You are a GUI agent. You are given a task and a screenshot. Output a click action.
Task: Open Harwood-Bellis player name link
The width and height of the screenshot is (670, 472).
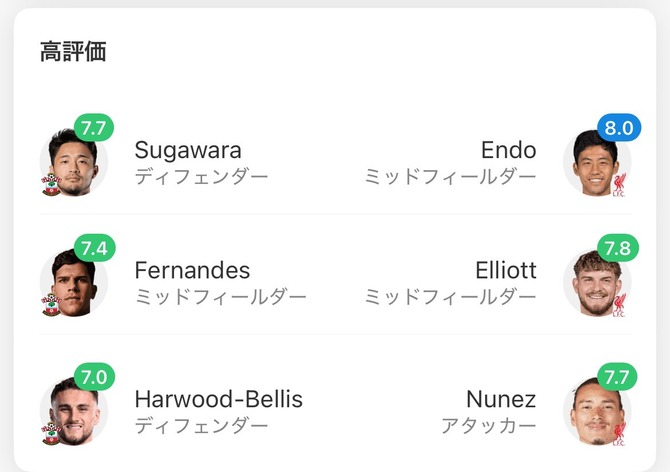point(218,400)
